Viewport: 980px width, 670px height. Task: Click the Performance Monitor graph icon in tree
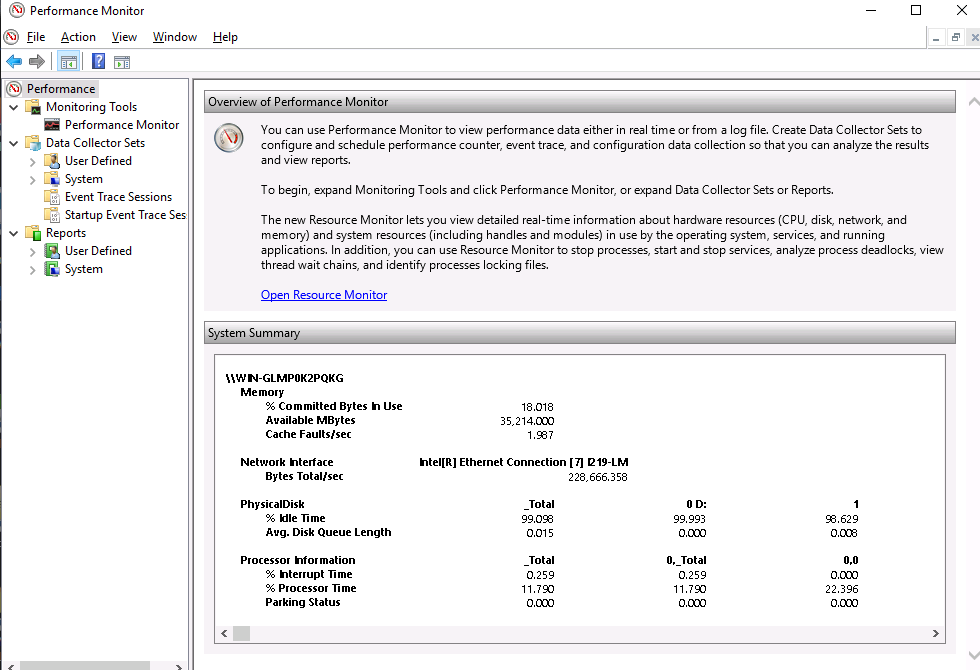pyautogui.click(x=52, y=125)
